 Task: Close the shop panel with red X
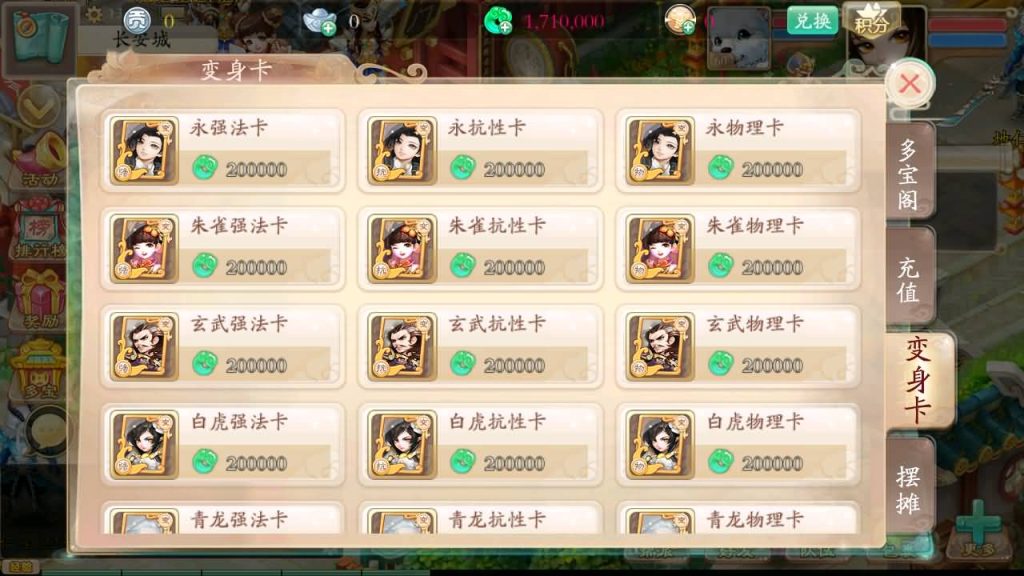(x=910, y=84)
